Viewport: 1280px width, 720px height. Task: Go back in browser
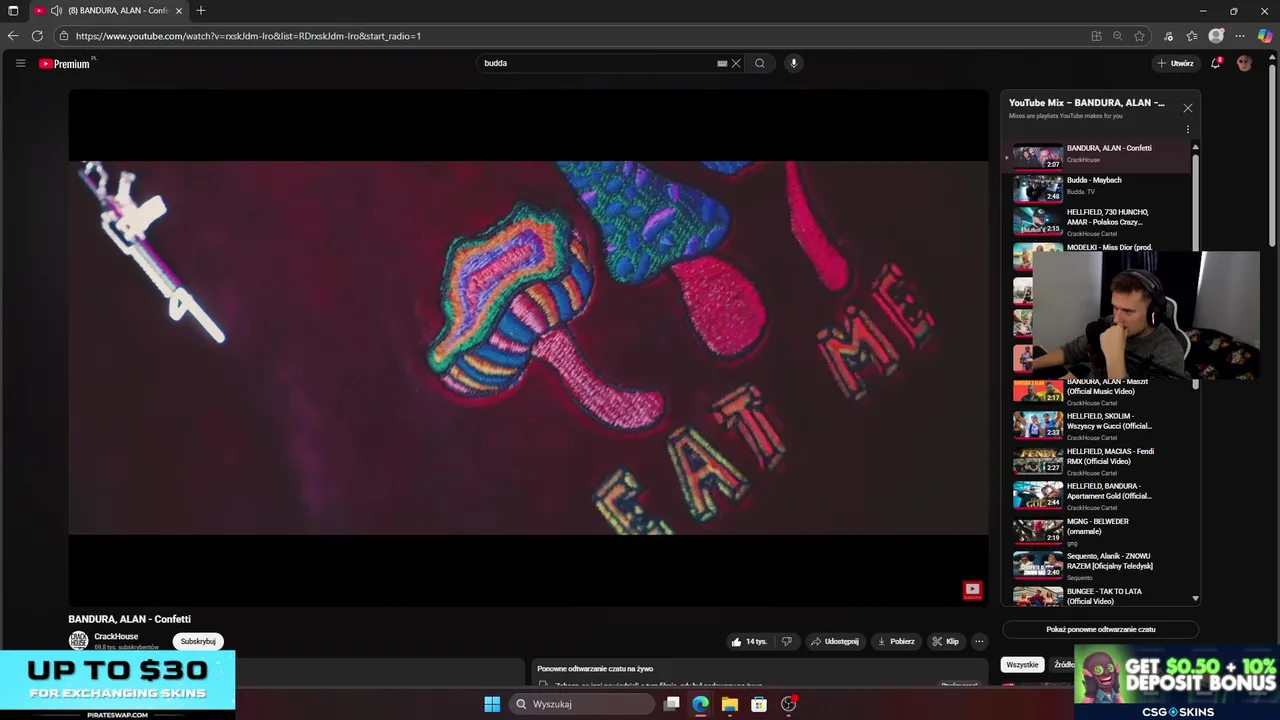(13, 36)
